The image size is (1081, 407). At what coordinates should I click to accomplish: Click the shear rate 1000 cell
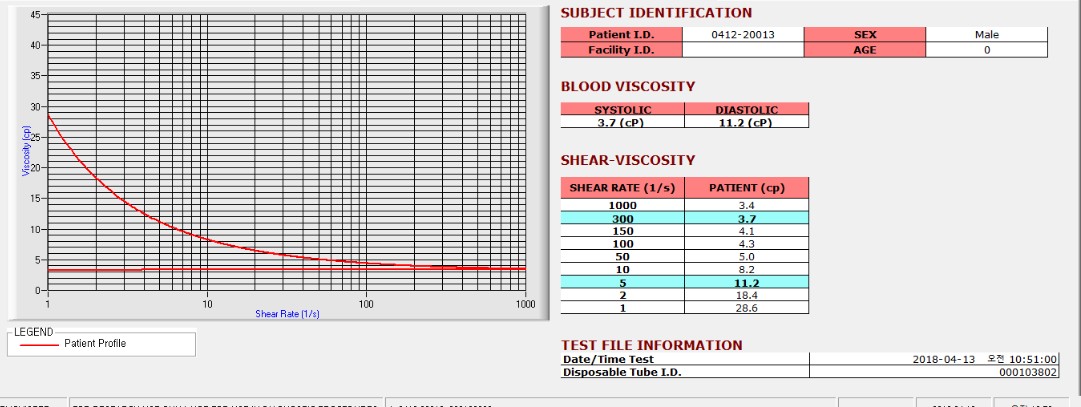[623, 205]
